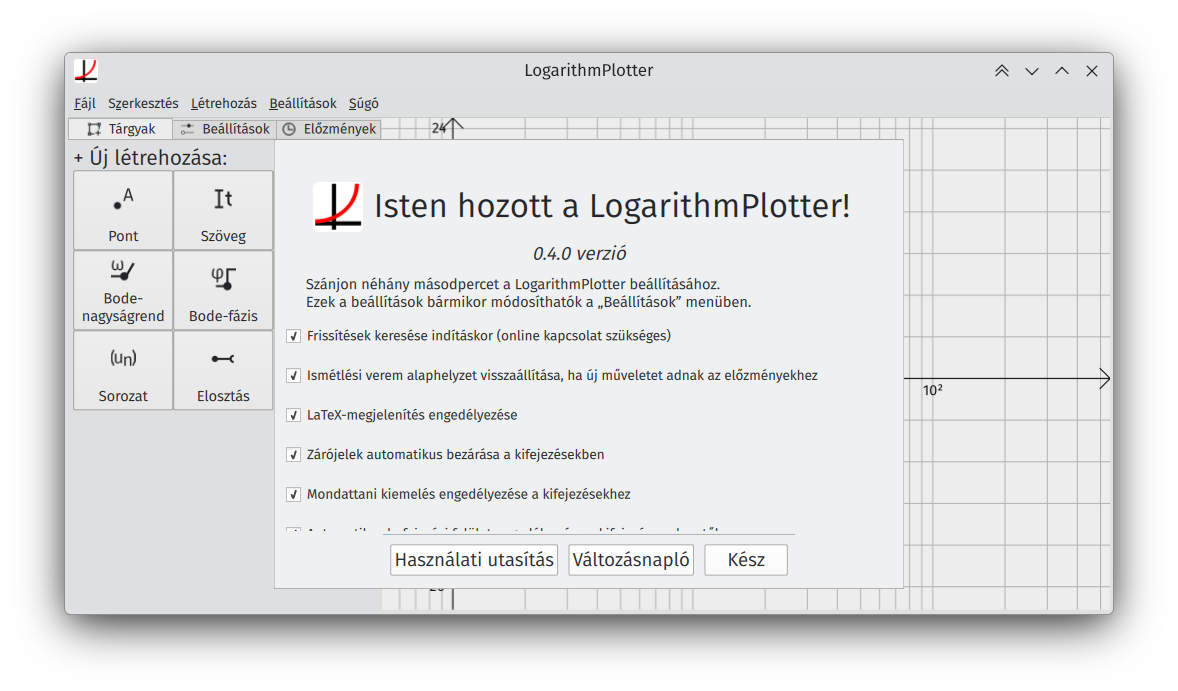Create a new Eloszlás distribution
Viewport: 1178px width, 691px height.
click(x=223, y=370)
